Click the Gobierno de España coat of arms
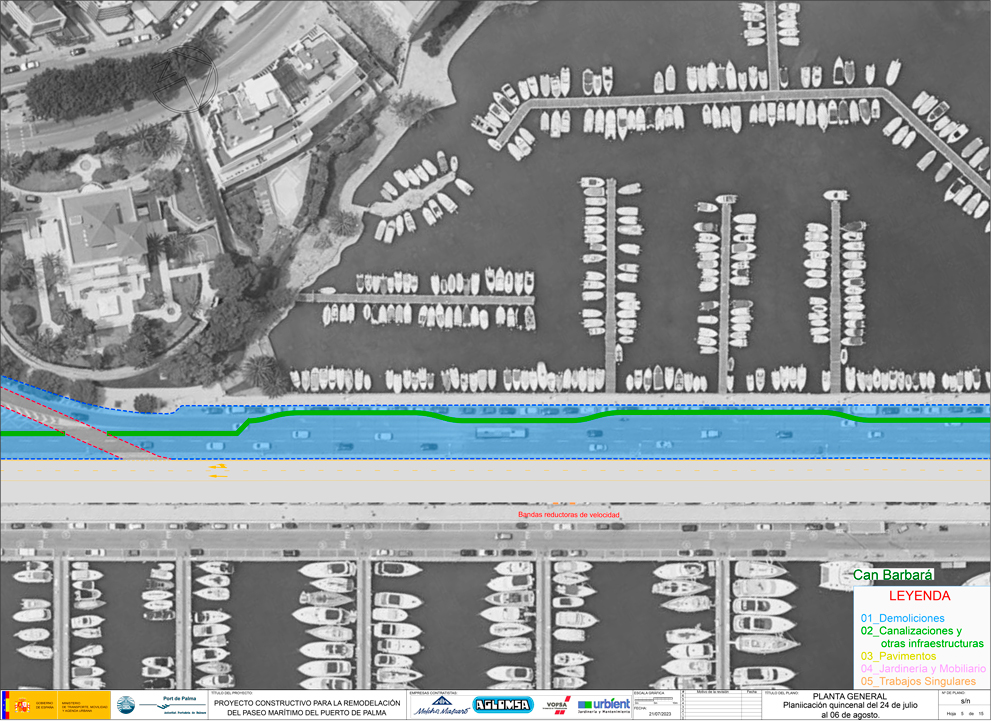 (x=23, y=705)
